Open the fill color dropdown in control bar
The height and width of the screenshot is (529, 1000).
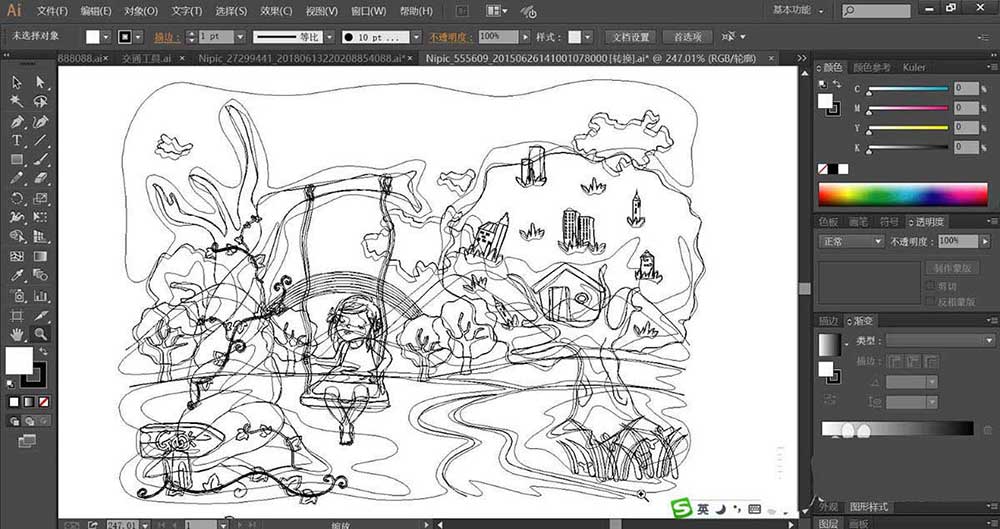click(x=107, y=37)
